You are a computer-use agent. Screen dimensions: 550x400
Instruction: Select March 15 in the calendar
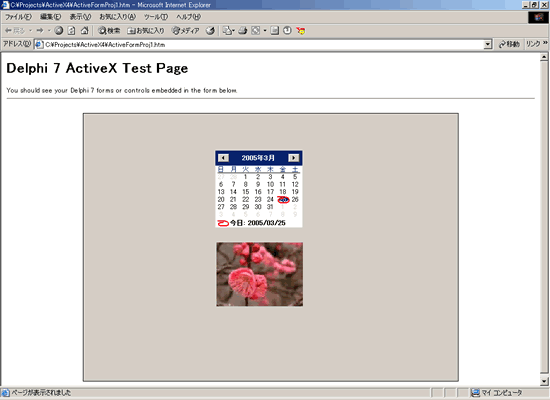(246, 192)
